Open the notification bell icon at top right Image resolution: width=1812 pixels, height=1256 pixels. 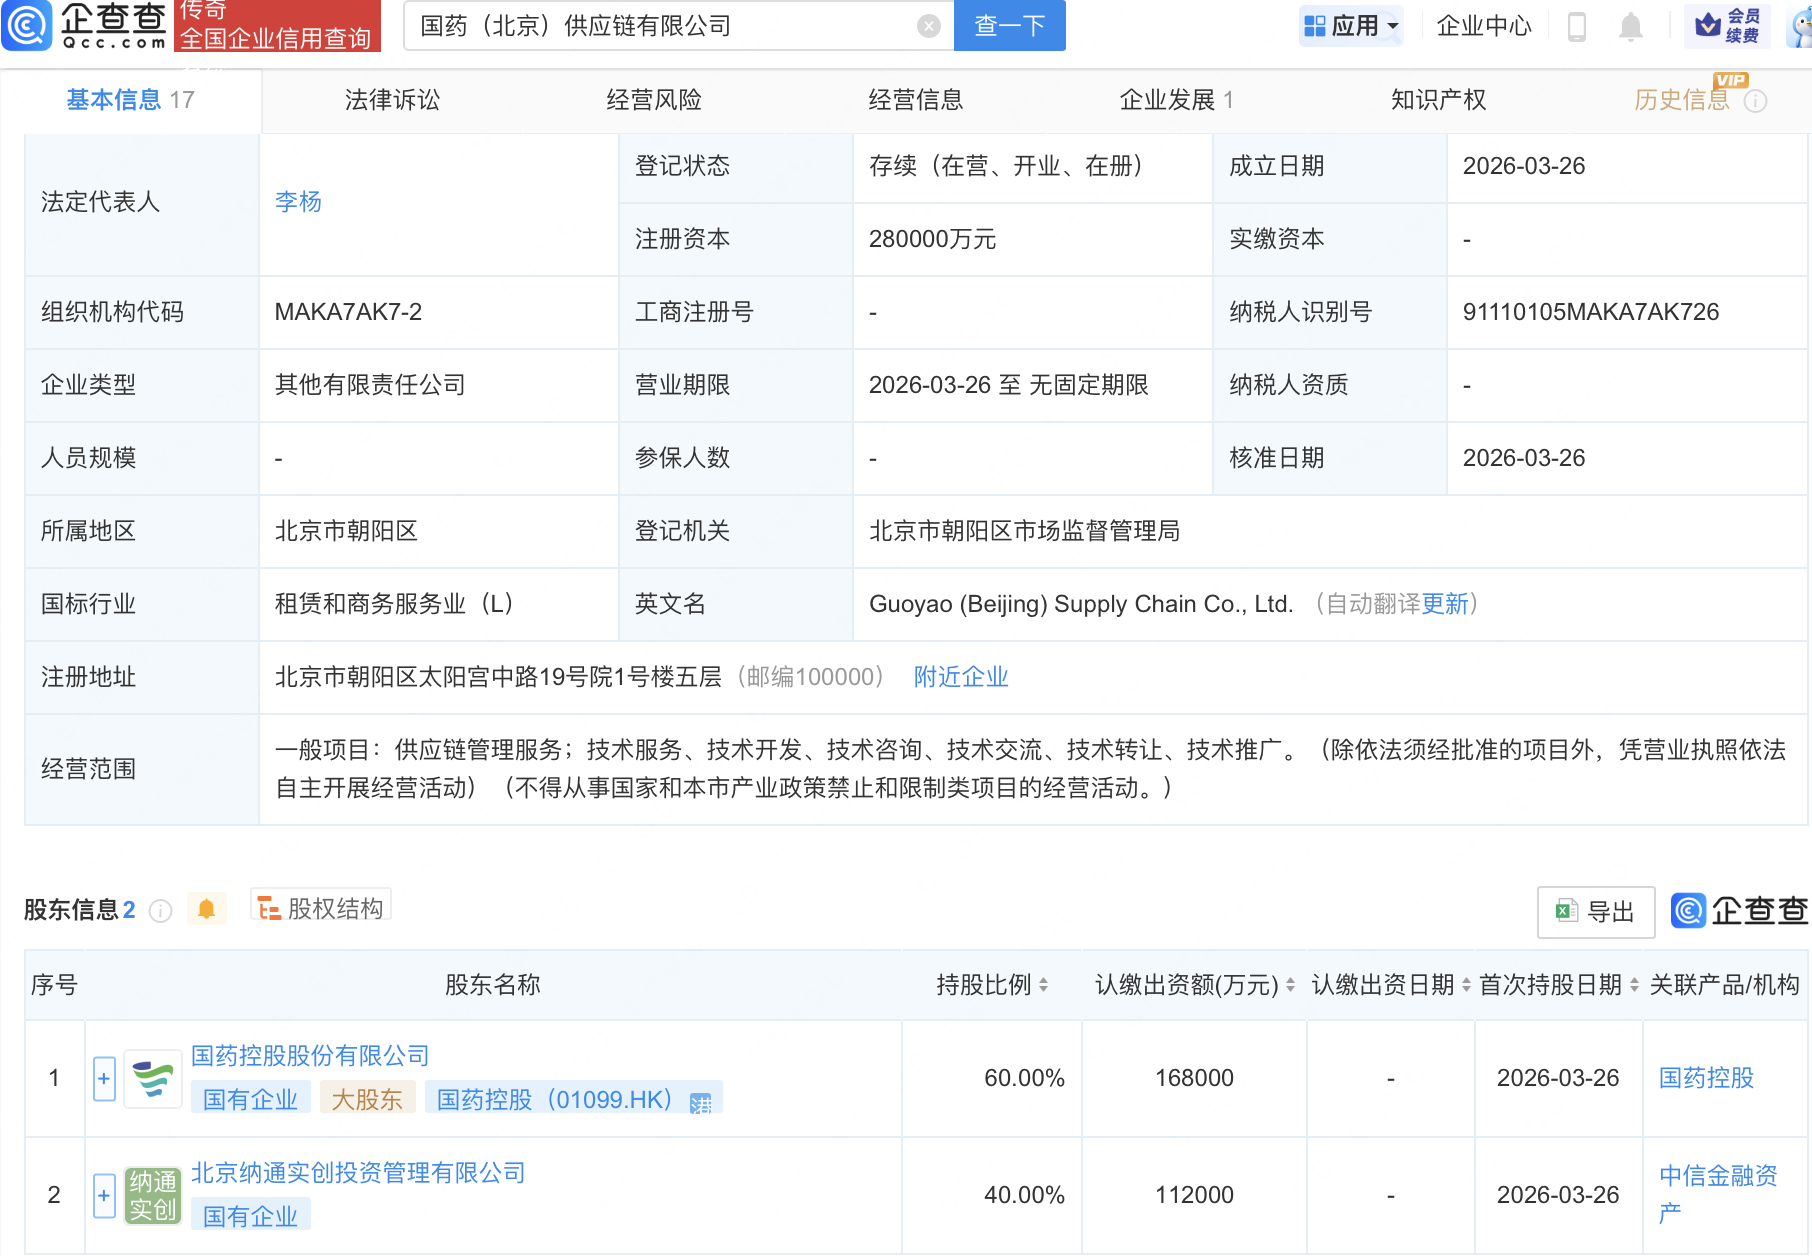point(1630,27)
